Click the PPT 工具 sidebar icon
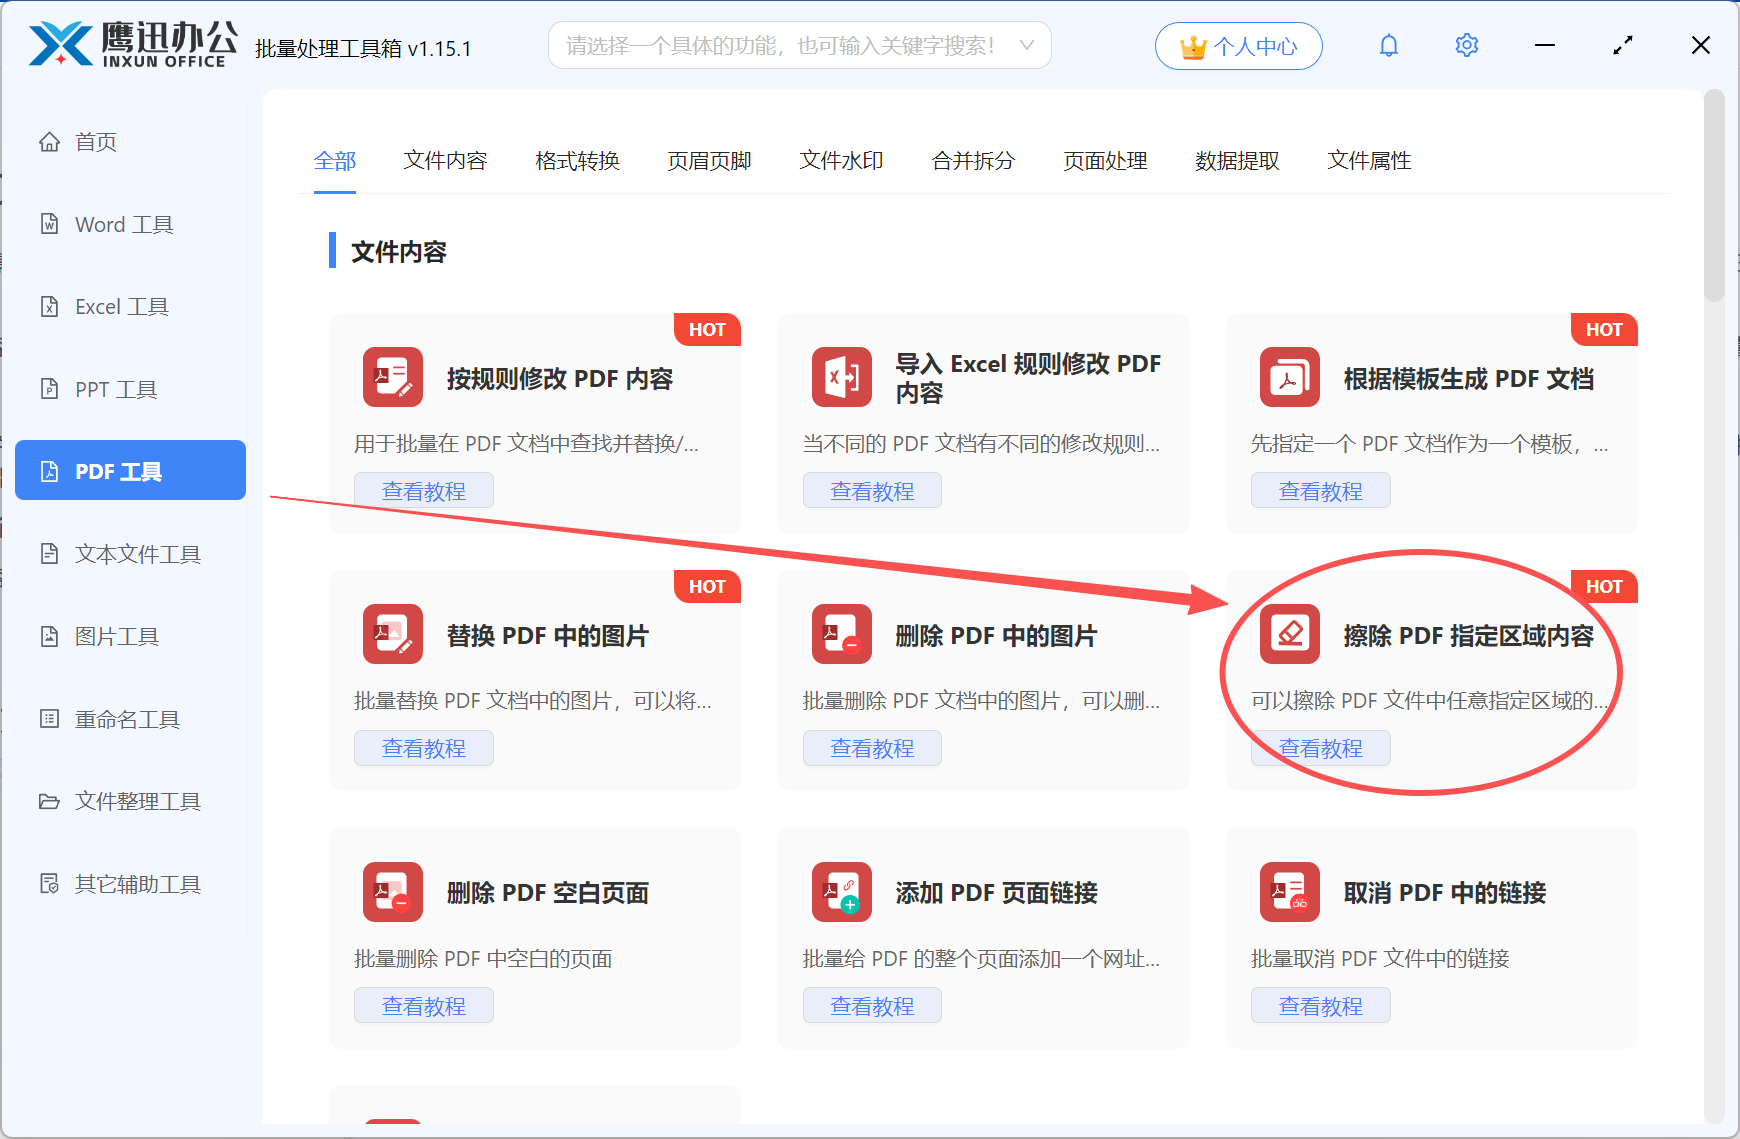This screenshot has height=1139, width=1740. [x=49, y=389]
